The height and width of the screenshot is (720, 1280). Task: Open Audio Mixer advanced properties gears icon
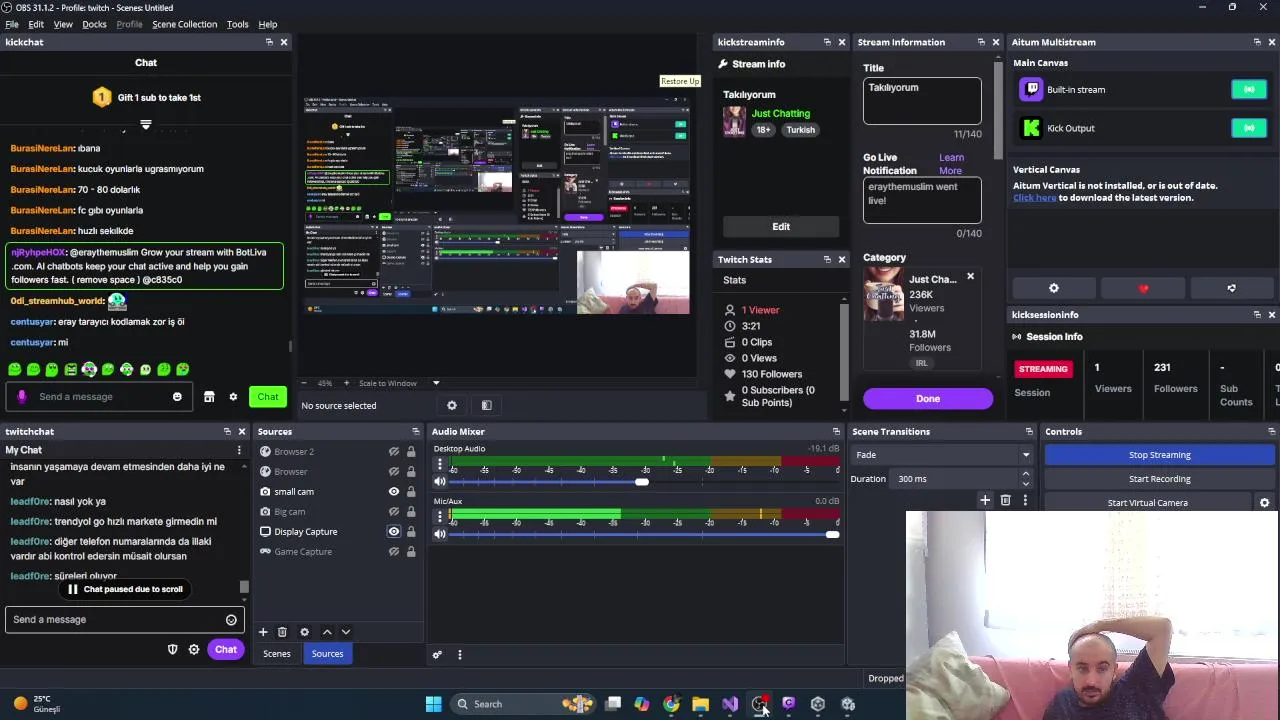437,655
